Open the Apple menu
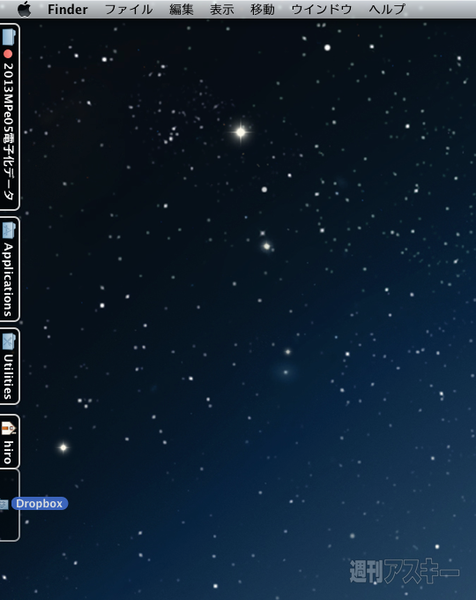 tap(24, 9)
